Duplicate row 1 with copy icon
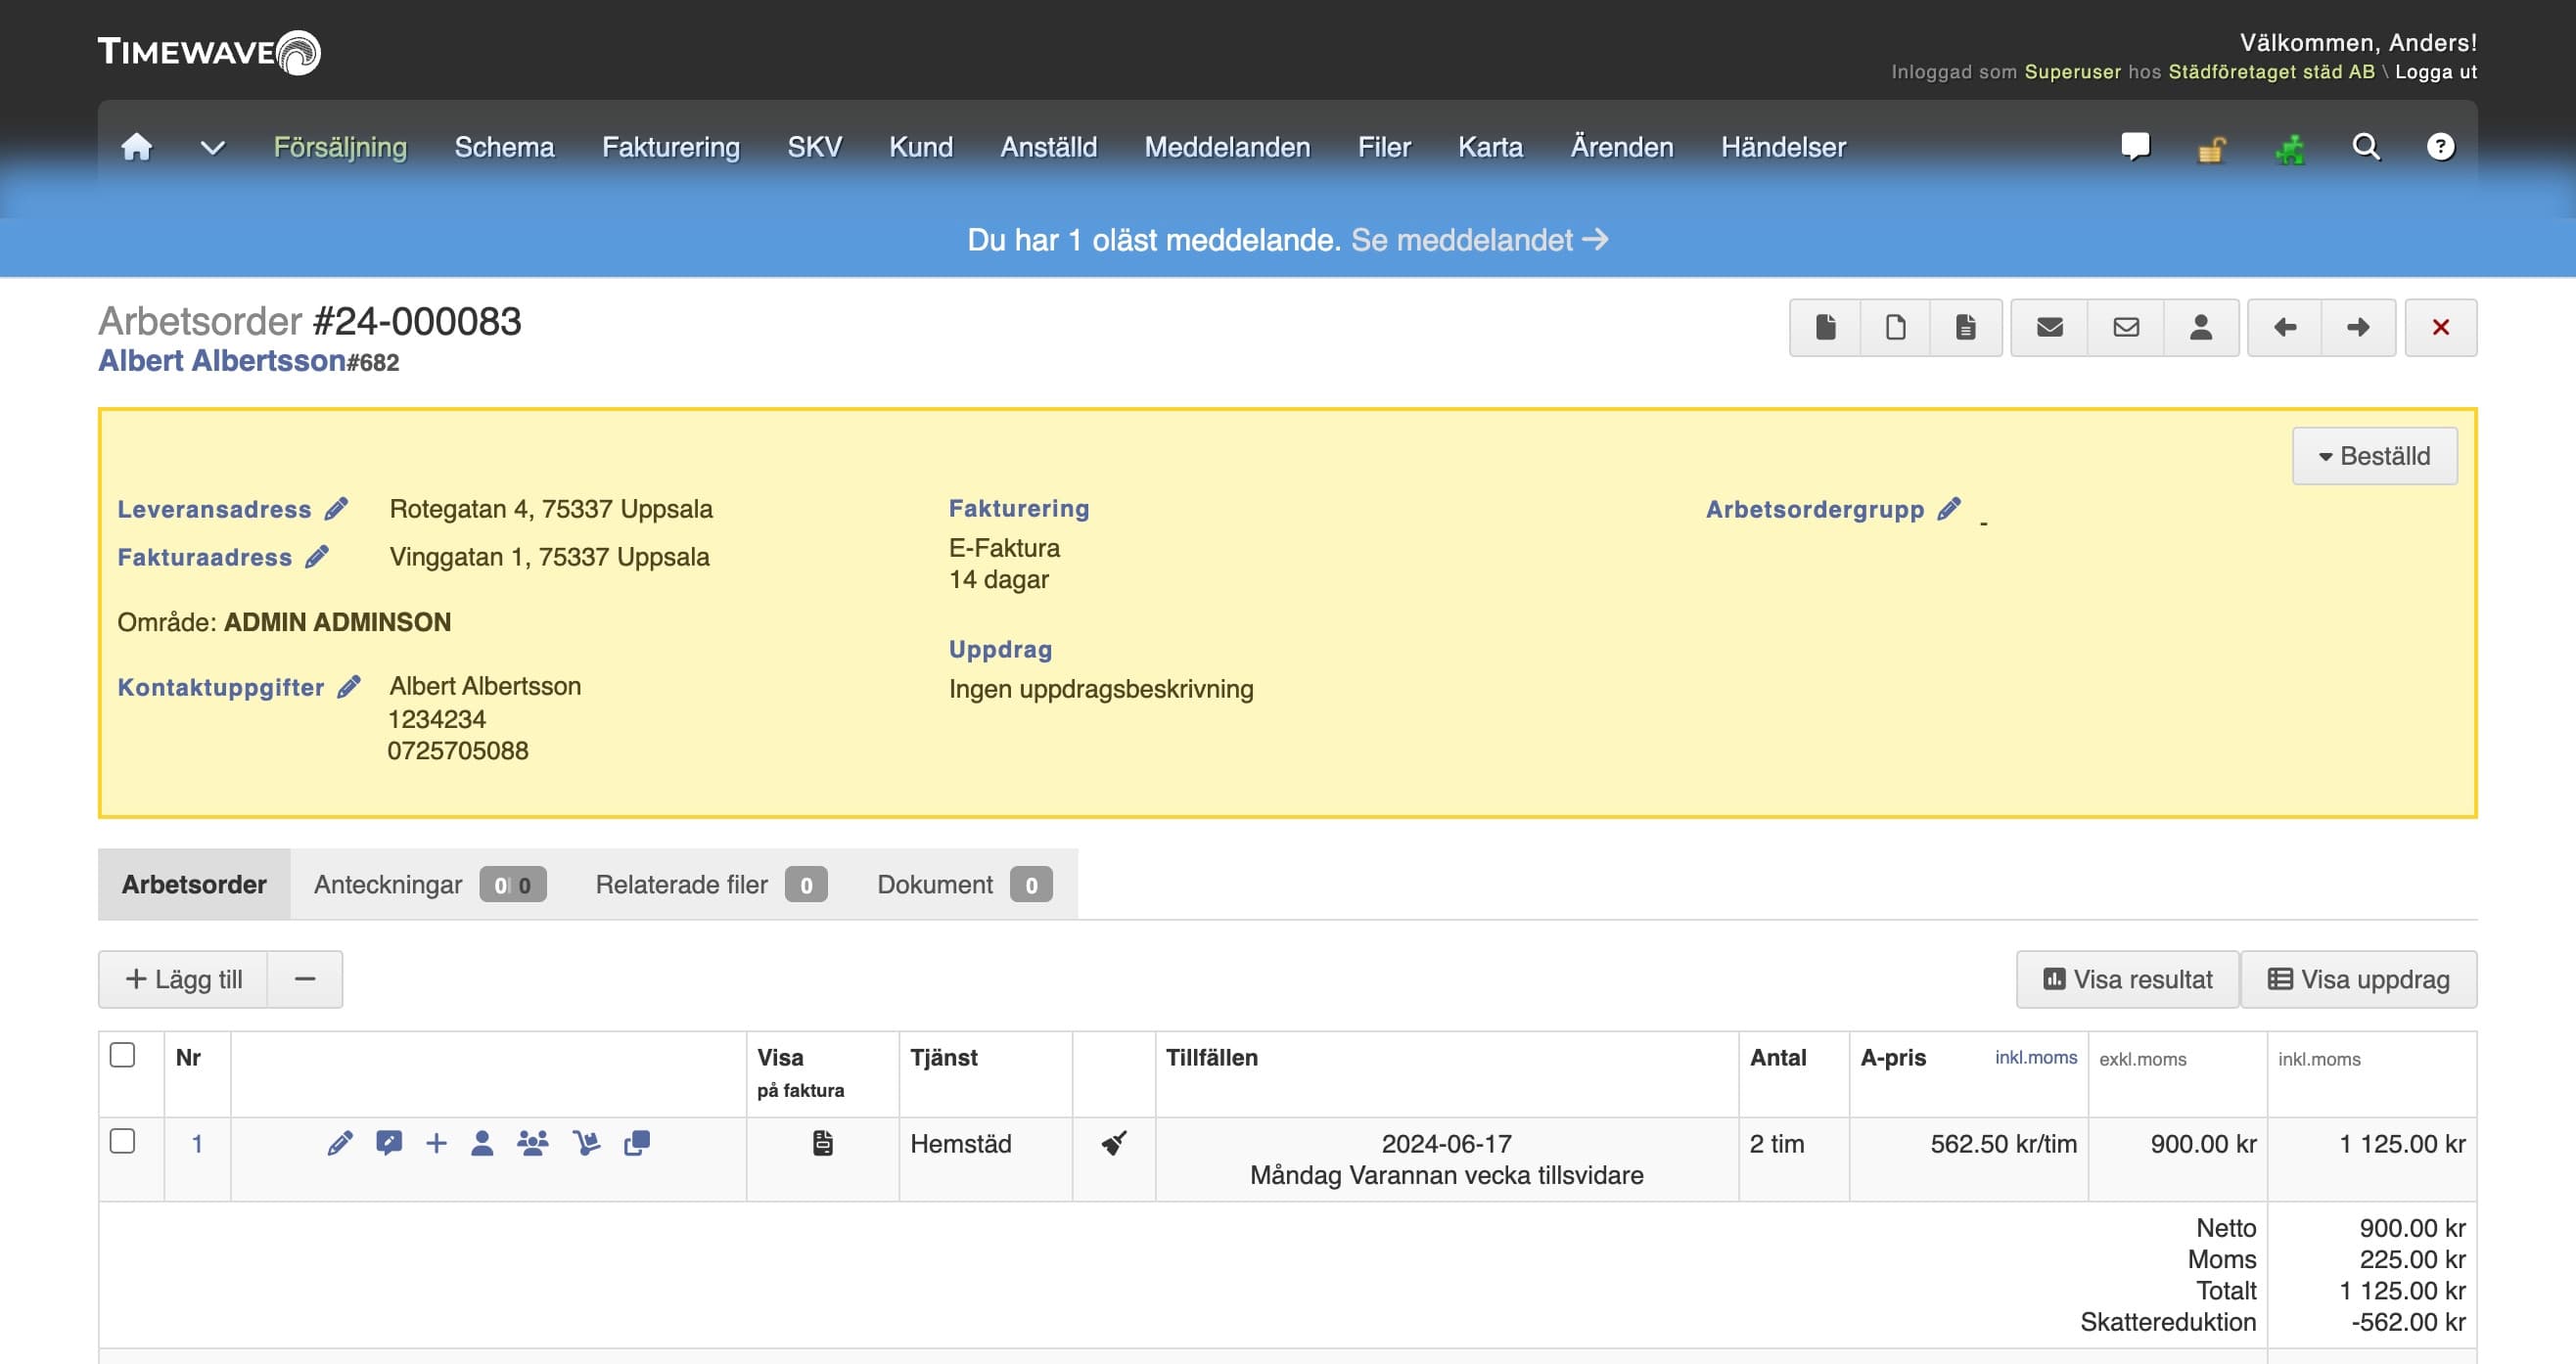This screenshot has height=1364, width=2576. (x=637, y=1143)
